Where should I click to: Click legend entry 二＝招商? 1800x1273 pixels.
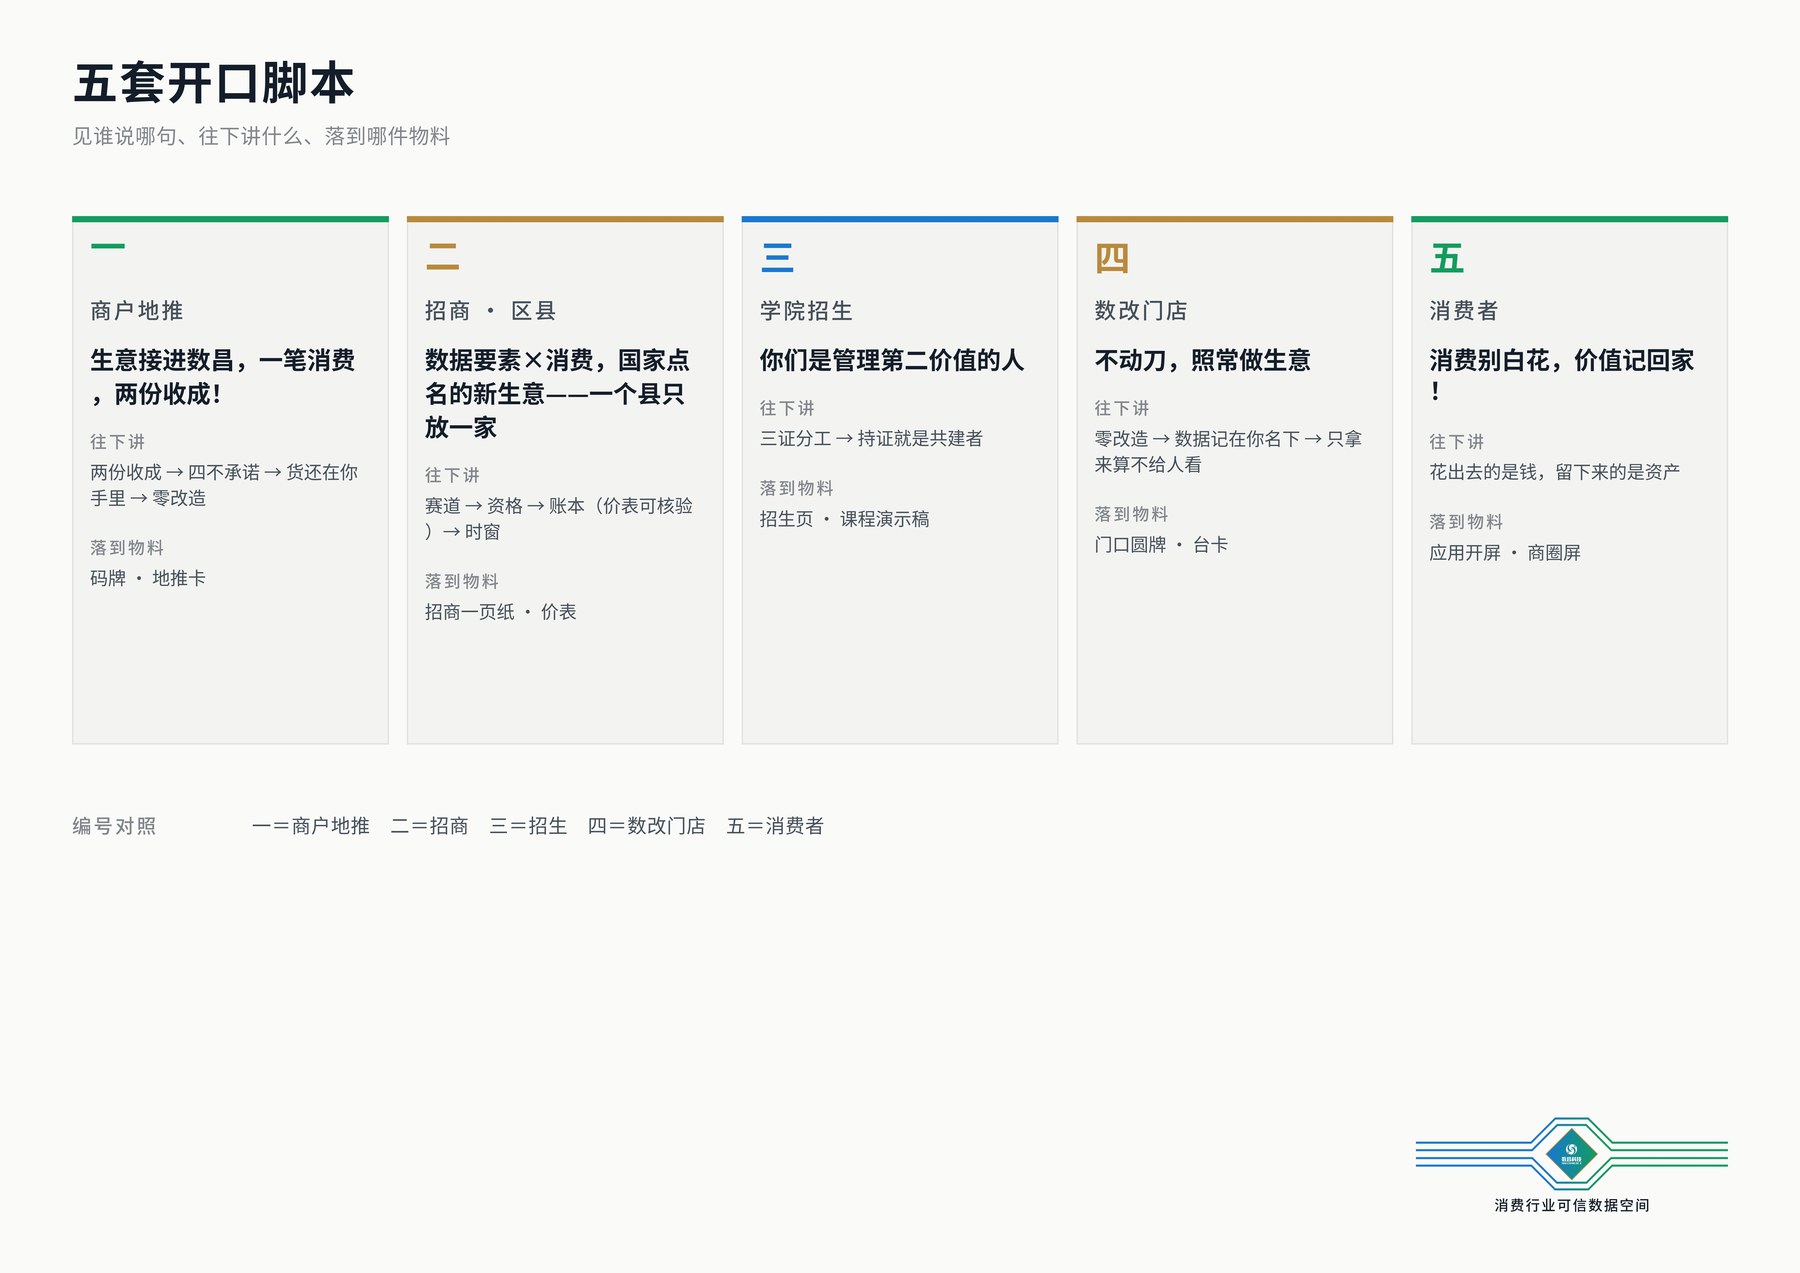(430, 826)
